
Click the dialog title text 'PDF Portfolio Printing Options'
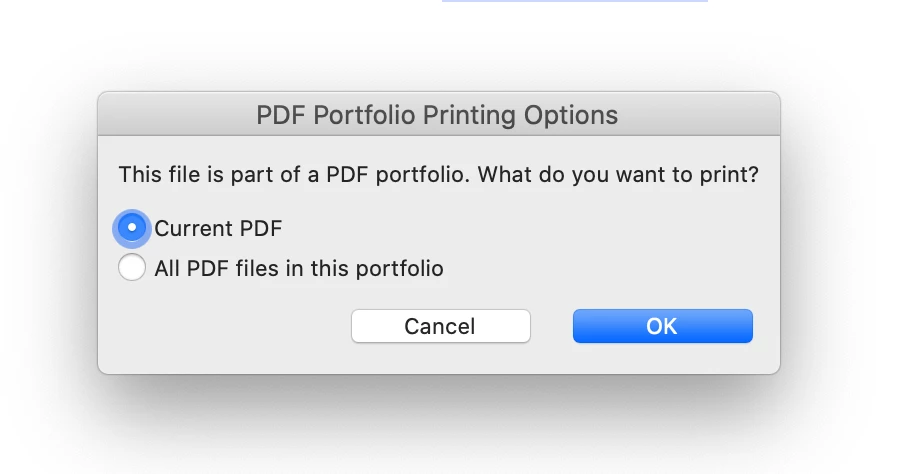point(438,115)
